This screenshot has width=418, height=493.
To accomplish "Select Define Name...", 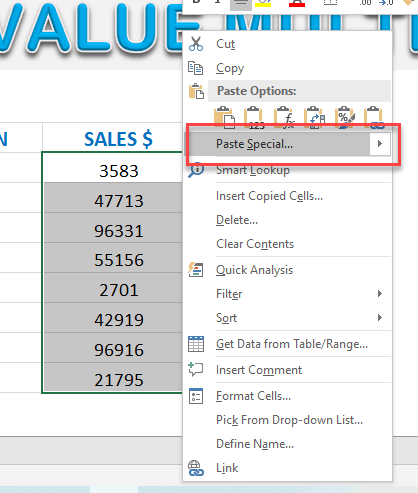I will (255, 444).
